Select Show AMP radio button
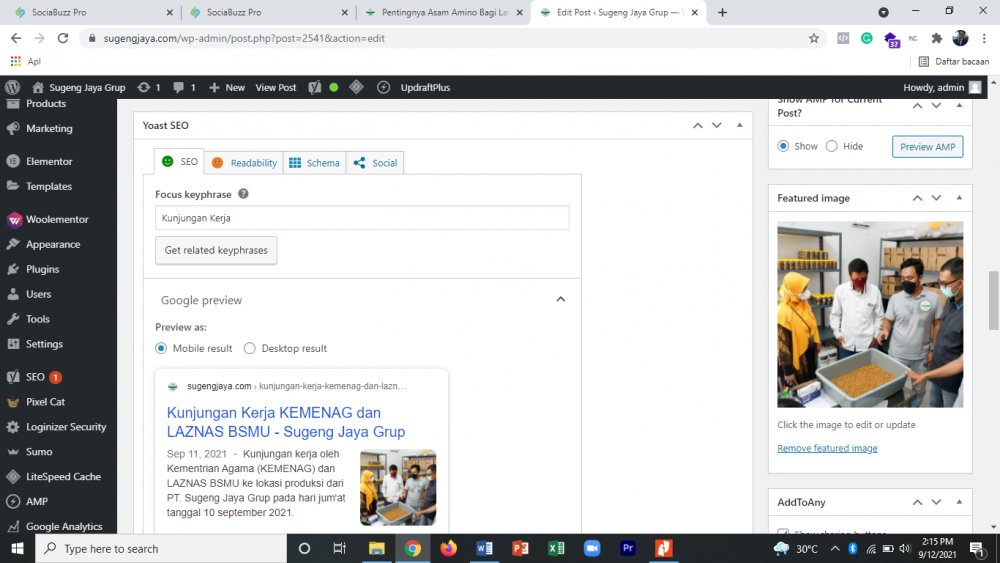Viewport: 1000px width, 563px height. coord(783,146)
